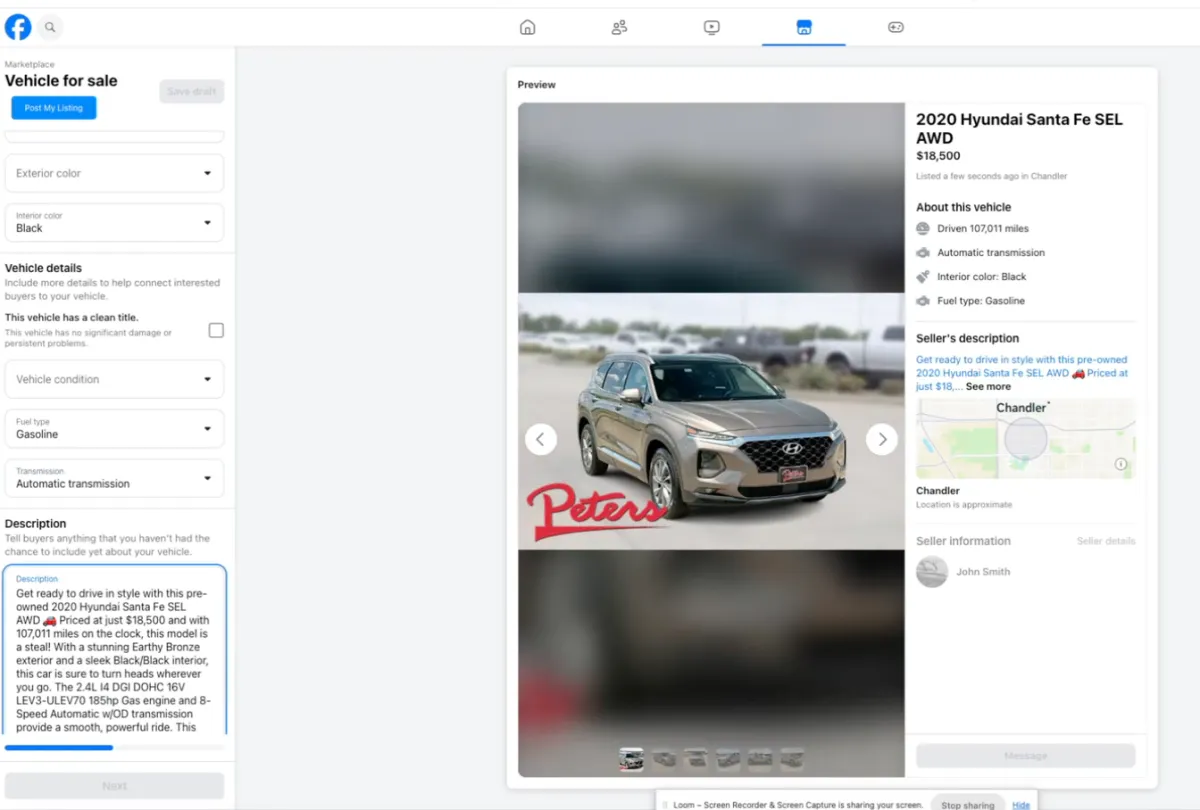The height and width of the screenshot is (810, 1200).
Task: Click the Save draft button
Action: [x=192, y=91]
